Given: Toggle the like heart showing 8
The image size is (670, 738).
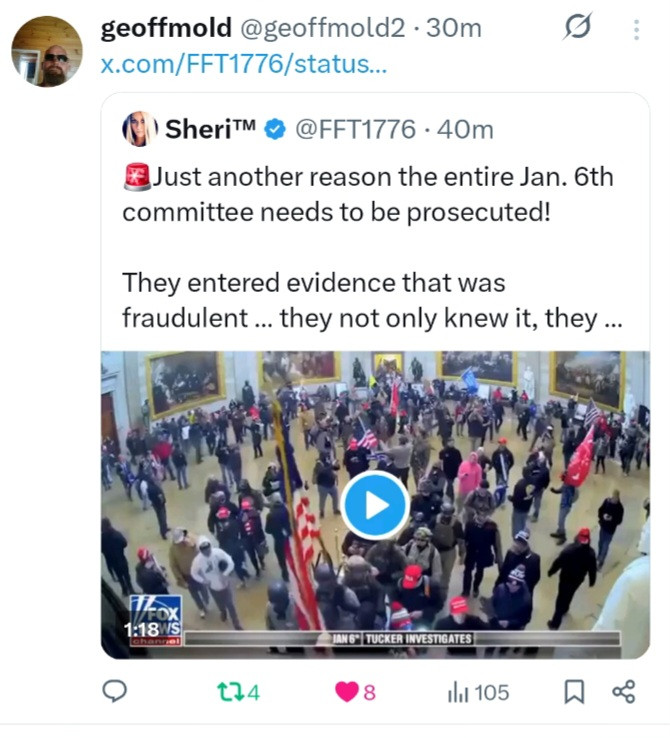Looking at the screenshot, I should [355, 692].
